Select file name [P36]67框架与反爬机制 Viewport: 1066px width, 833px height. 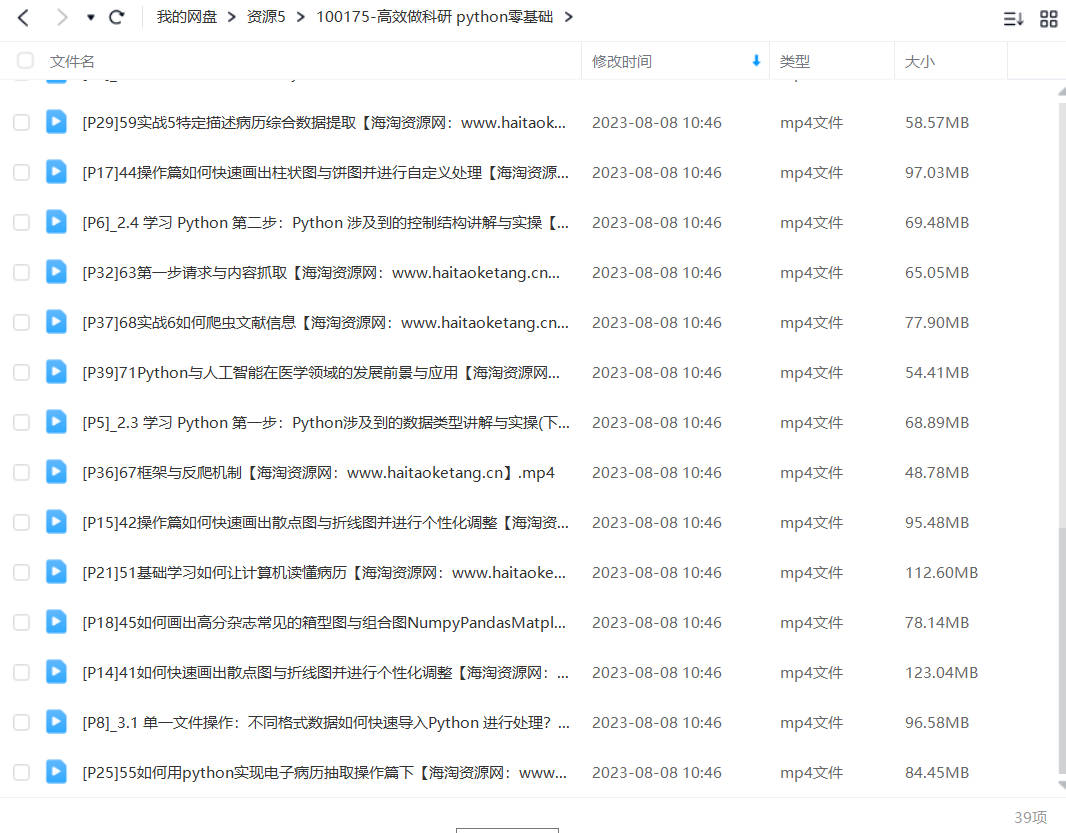click(318, 473)
